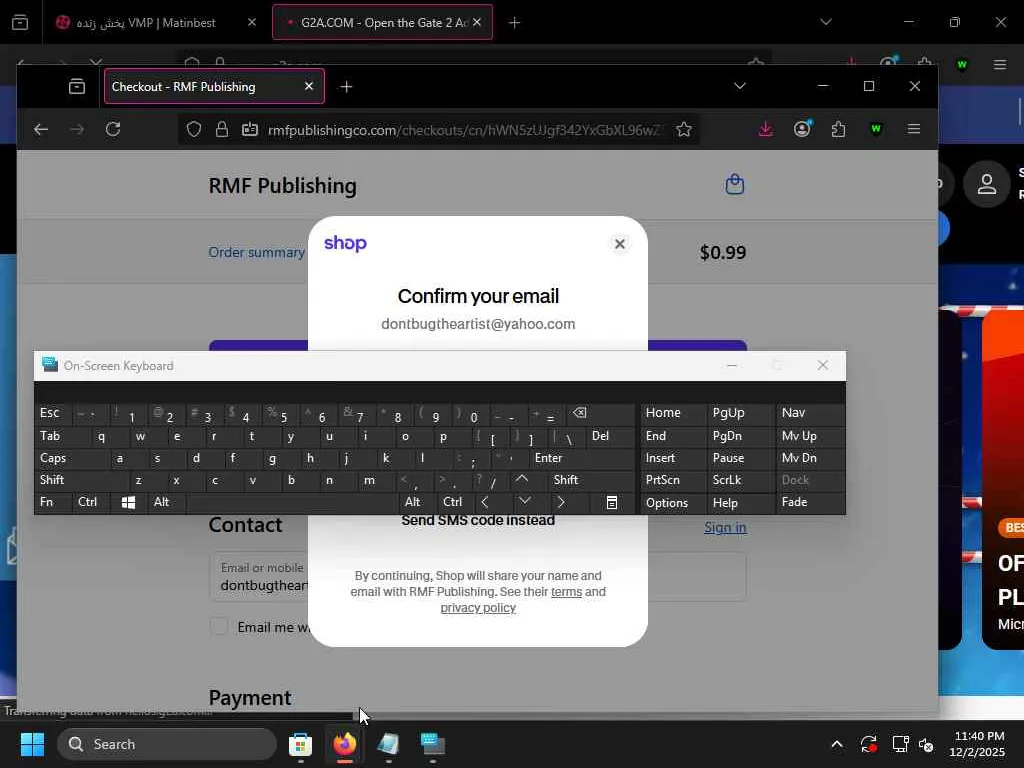
Task: Open the privacy policy link
Action: pyautogui.click(x=478, y=608)
